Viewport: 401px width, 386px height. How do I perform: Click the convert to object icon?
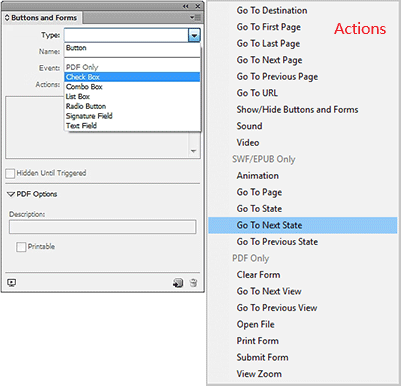pyautogui.click(x=178, y=283)
